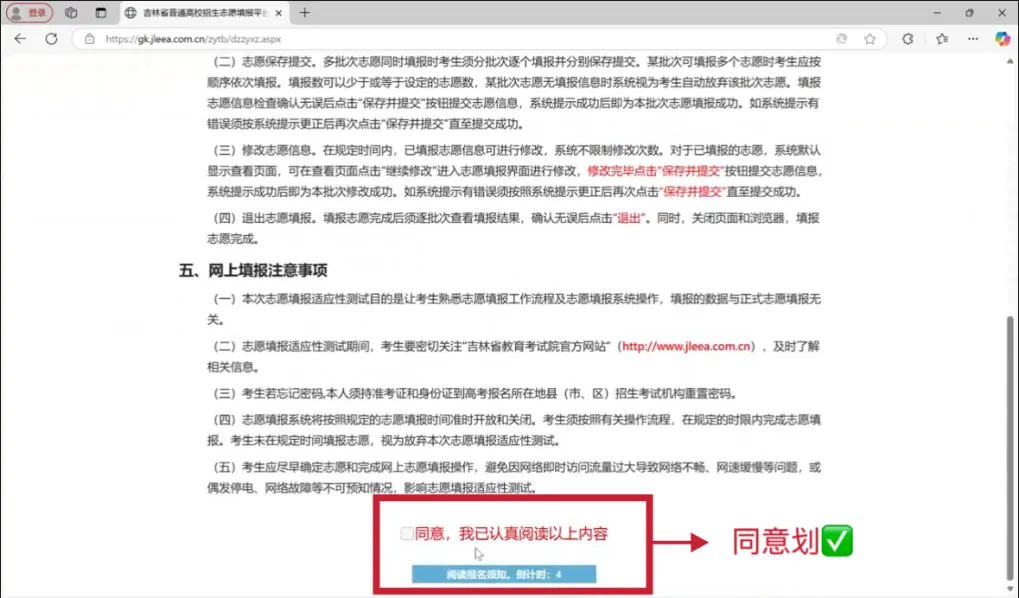Open browser extensions icon in toolbar

[x=908, y=39]
